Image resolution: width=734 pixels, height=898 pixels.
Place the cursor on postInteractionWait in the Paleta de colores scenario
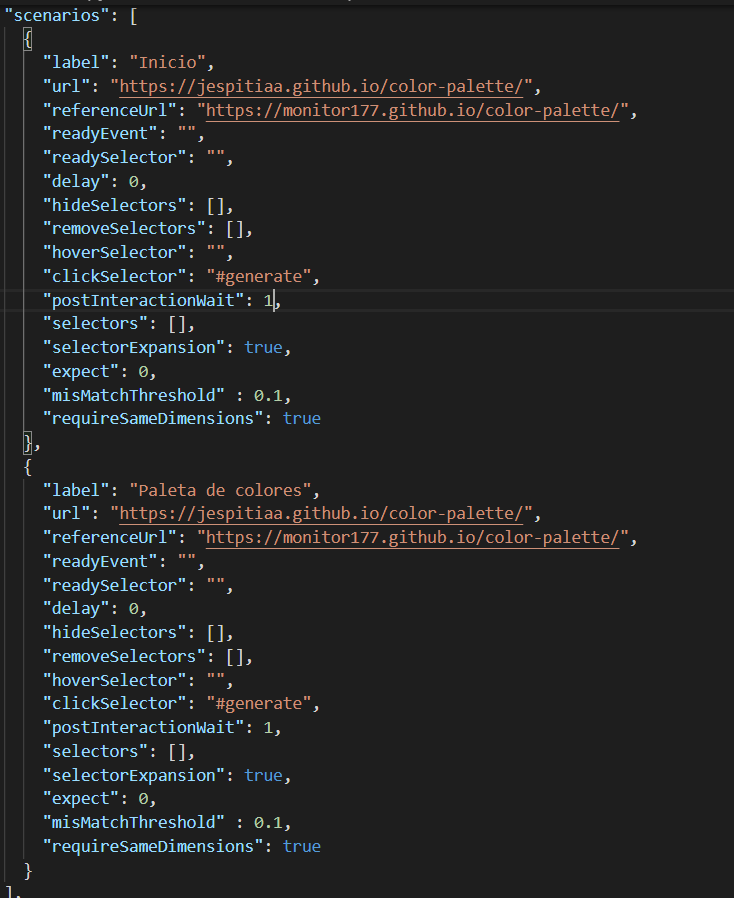coord(143,727)
